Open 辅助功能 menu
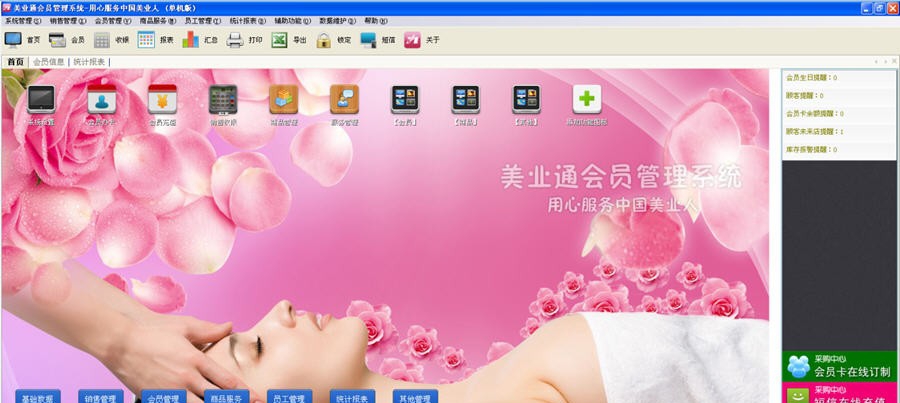Viewport: 900px width, 403px height. click(293, 21)
